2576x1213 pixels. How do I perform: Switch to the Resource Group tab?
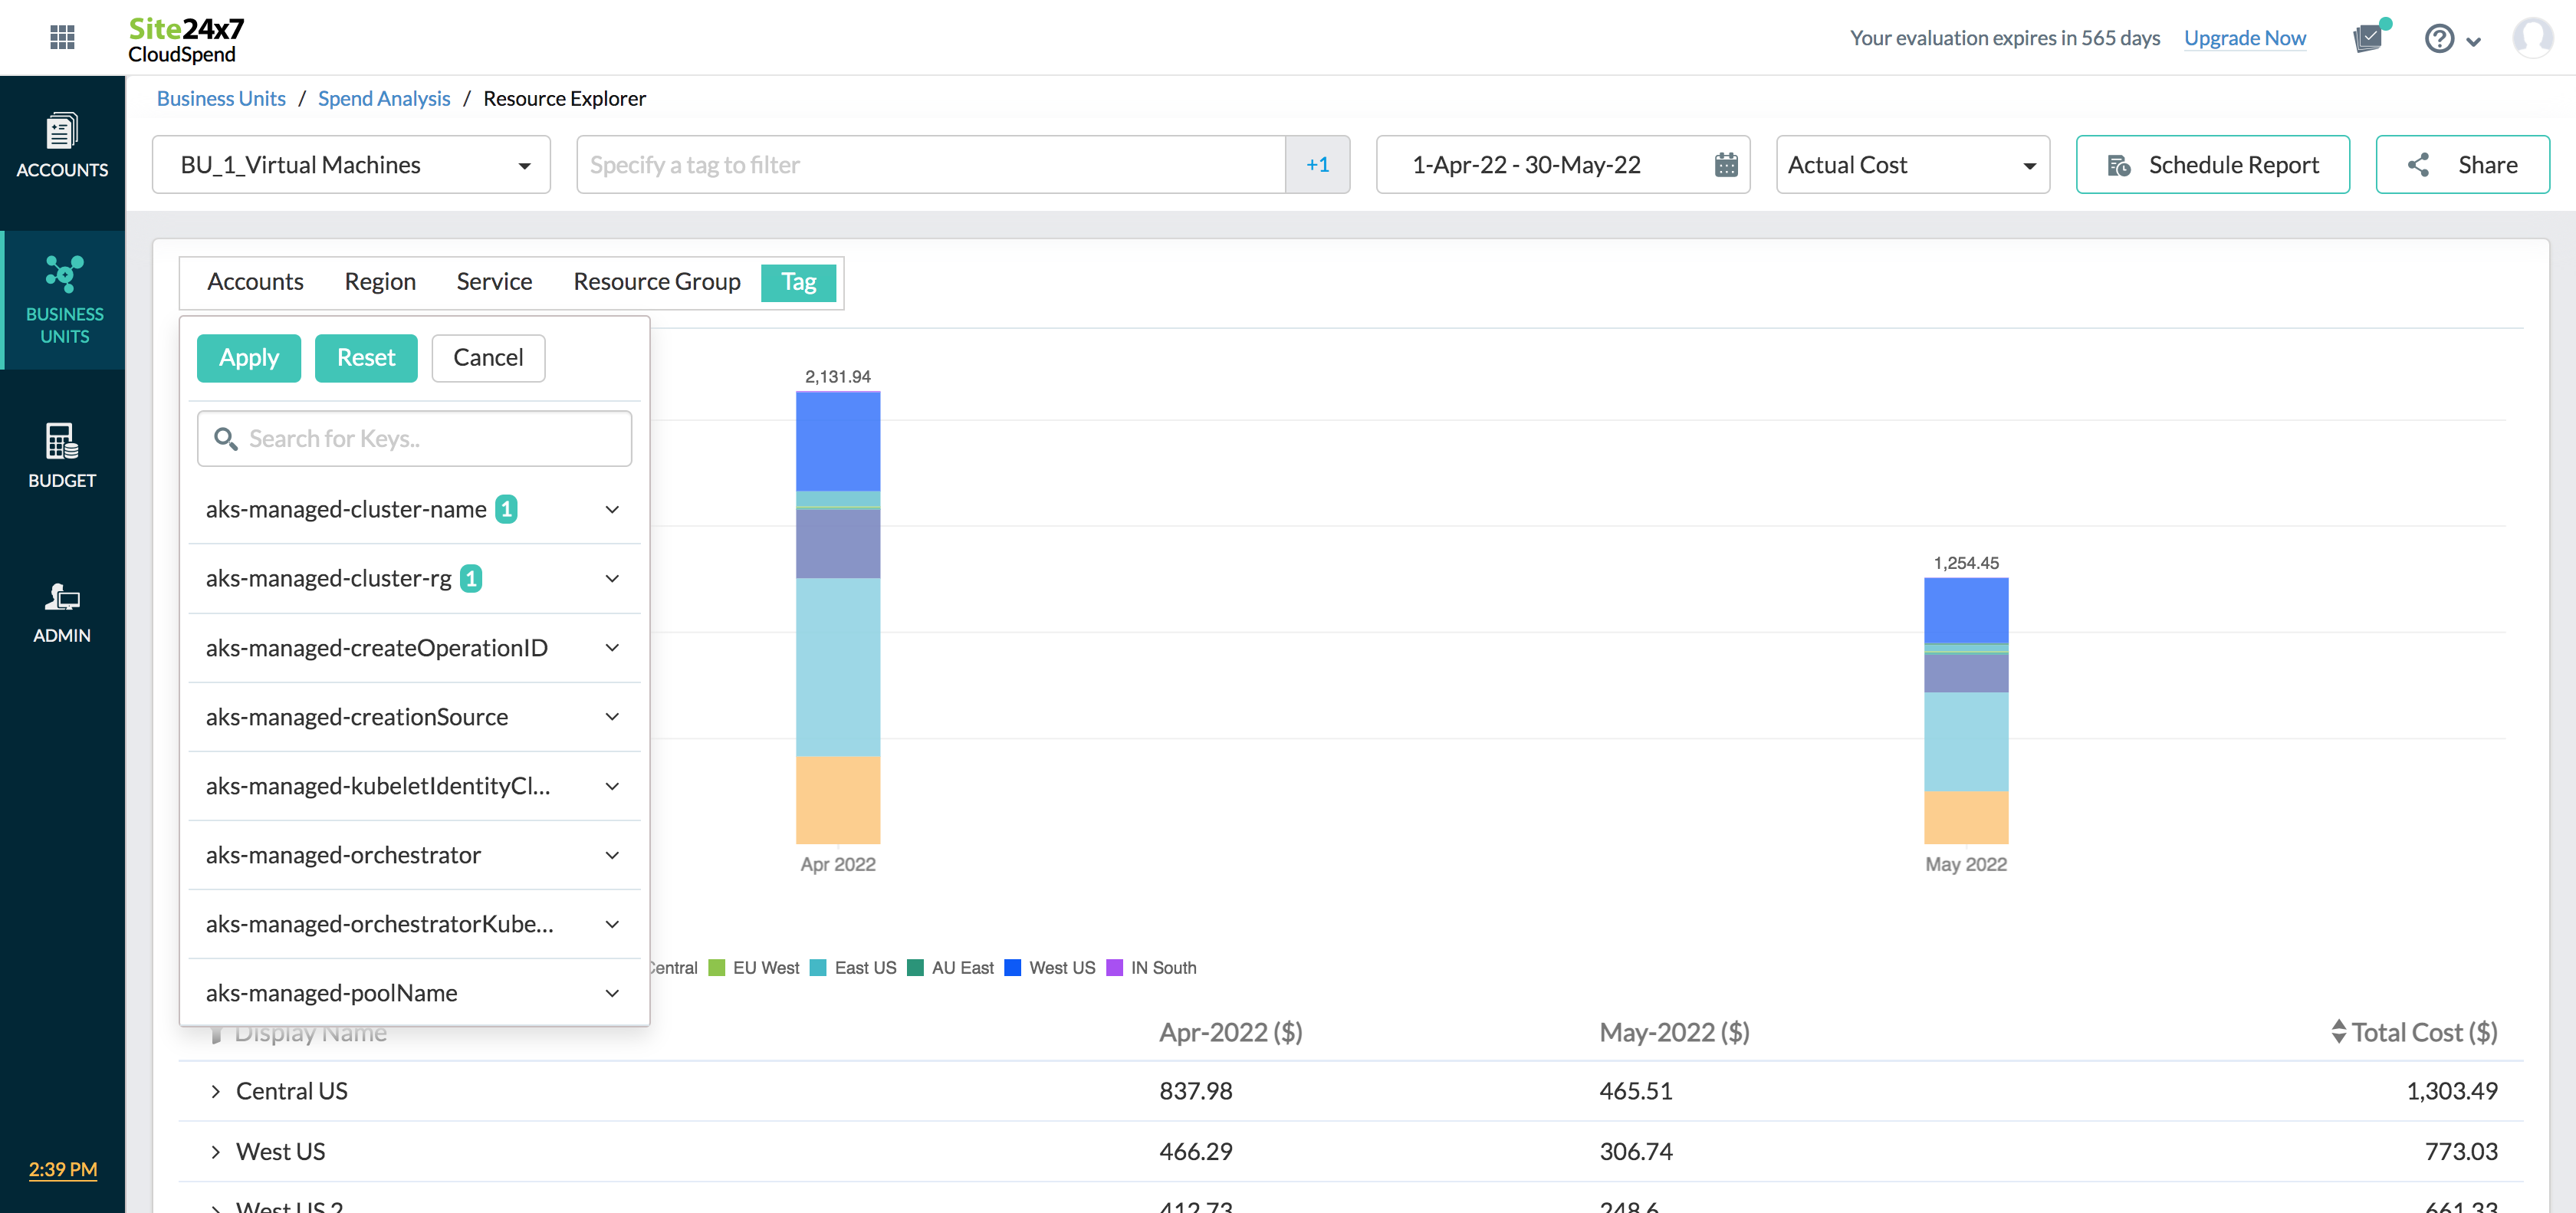(656, 282)
